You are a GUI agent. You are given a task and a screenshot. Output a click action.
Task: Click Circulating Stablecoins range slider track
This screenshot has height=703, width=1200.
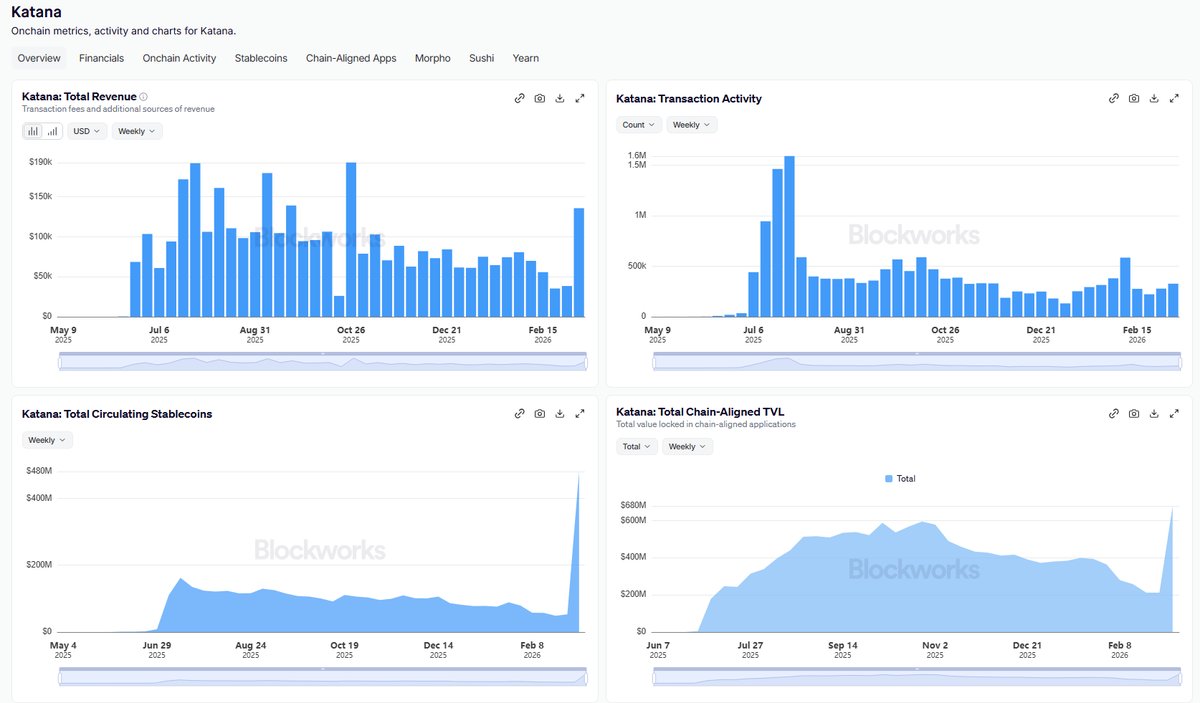(322, 678)
